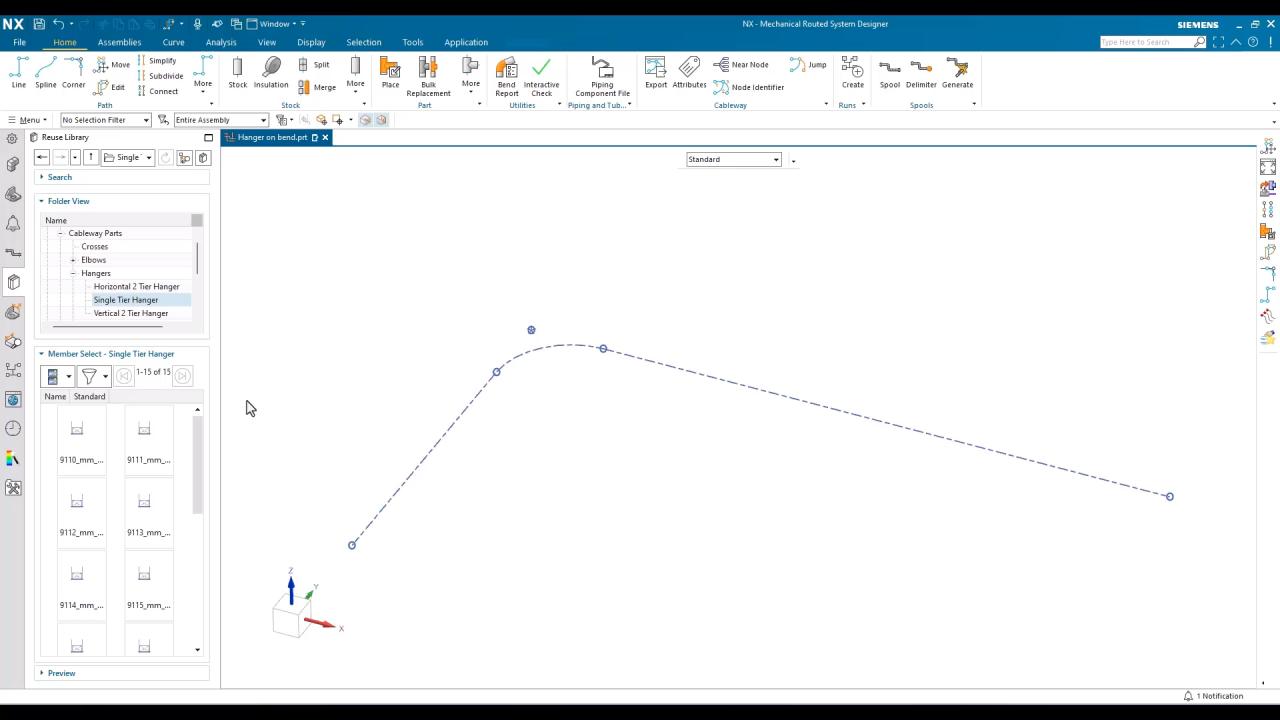Image resolution: width=1280 pixels, height=720 pixels.
Task: Open Bulk Replacement tool
Action: click(428, 76)
